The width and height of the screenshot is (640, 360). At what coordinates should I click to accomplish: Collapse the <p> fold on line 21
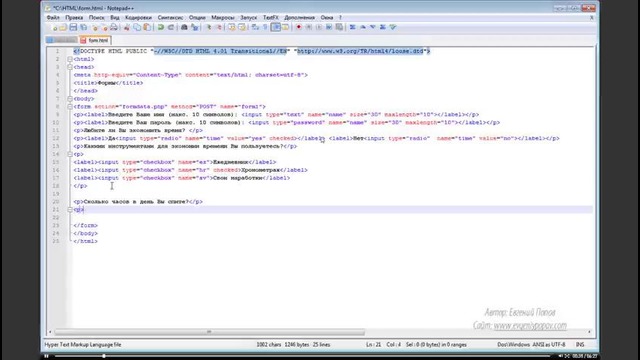click(x=70, y=210)
